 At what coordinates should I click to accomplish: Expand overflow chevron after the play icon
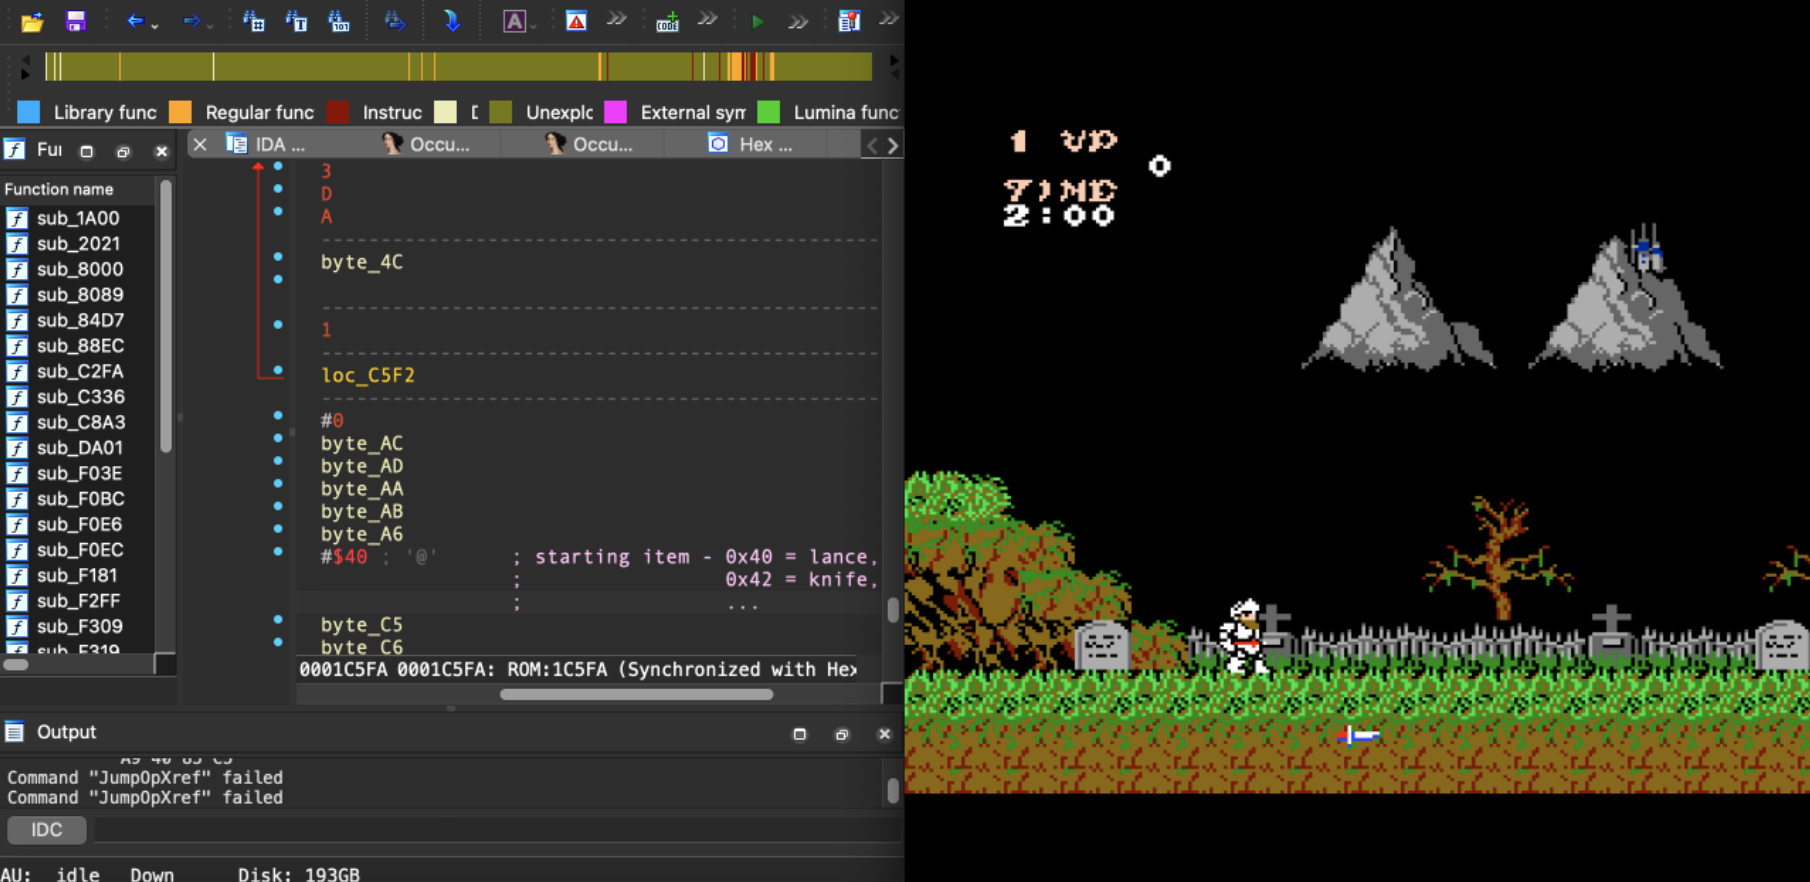click(x=797, y=21)
